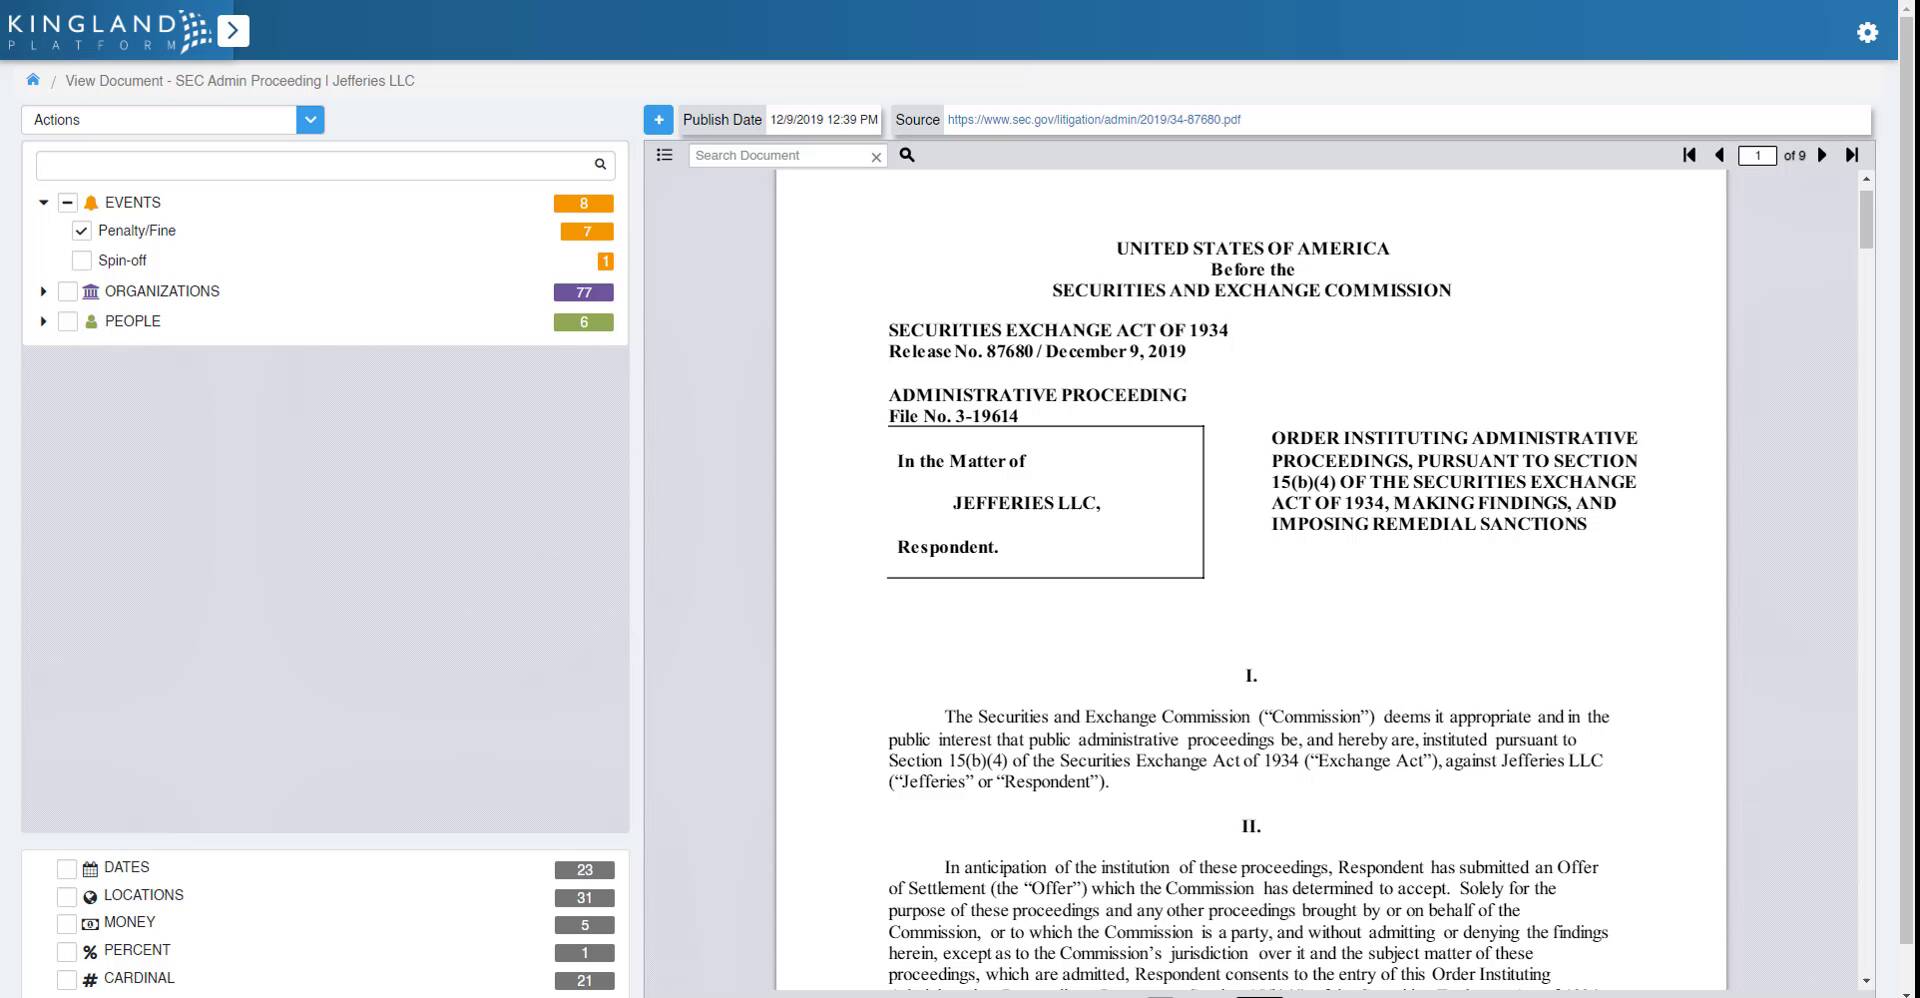Enable the Spin-off filter
Viewport: 1920px width, 998px height.
[80, 260]
